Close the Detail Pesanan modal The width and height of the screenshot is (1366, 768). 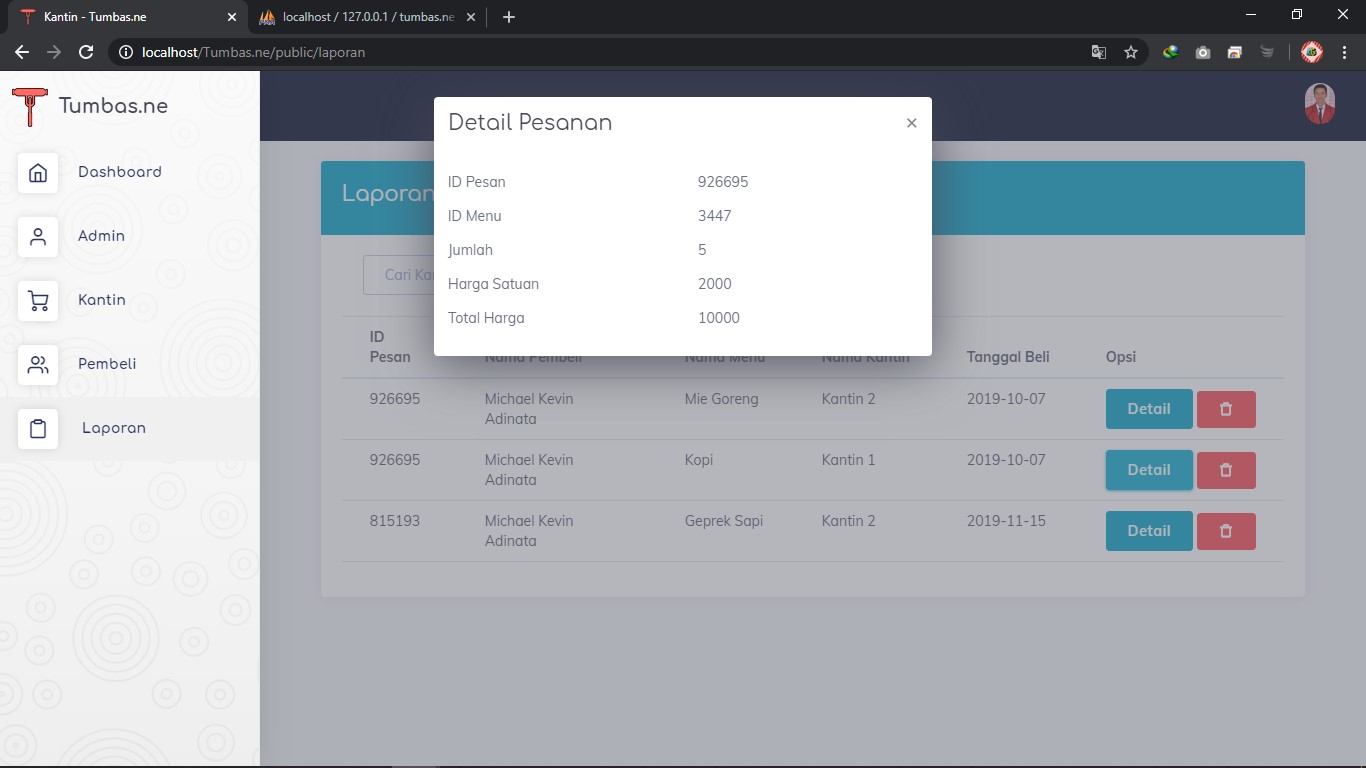pyautogui.click(x=911, y=122)
